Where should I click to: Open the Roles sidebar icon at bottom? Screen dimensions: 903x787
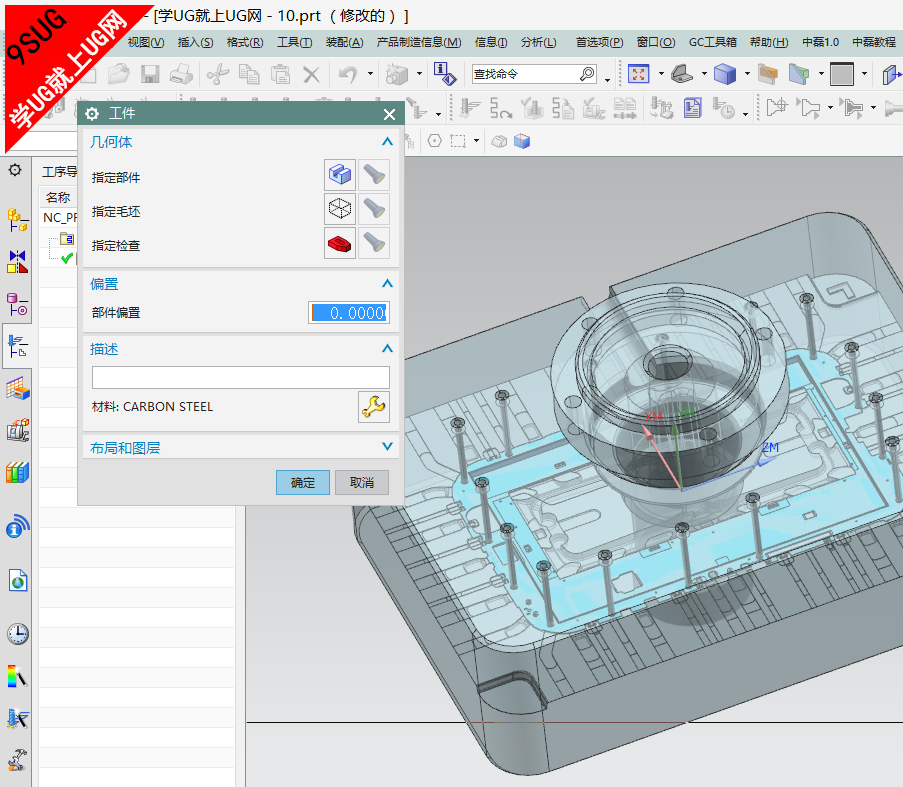pos(17,760)
